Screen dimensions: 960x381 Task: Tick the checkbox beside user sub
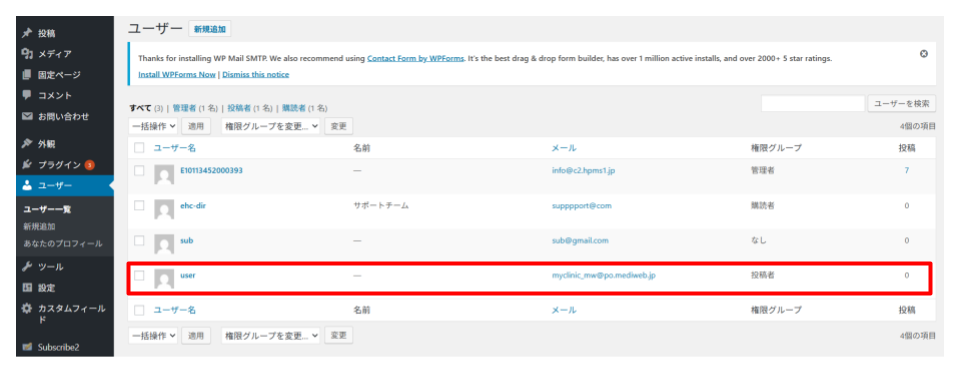[x=140, y=240]
